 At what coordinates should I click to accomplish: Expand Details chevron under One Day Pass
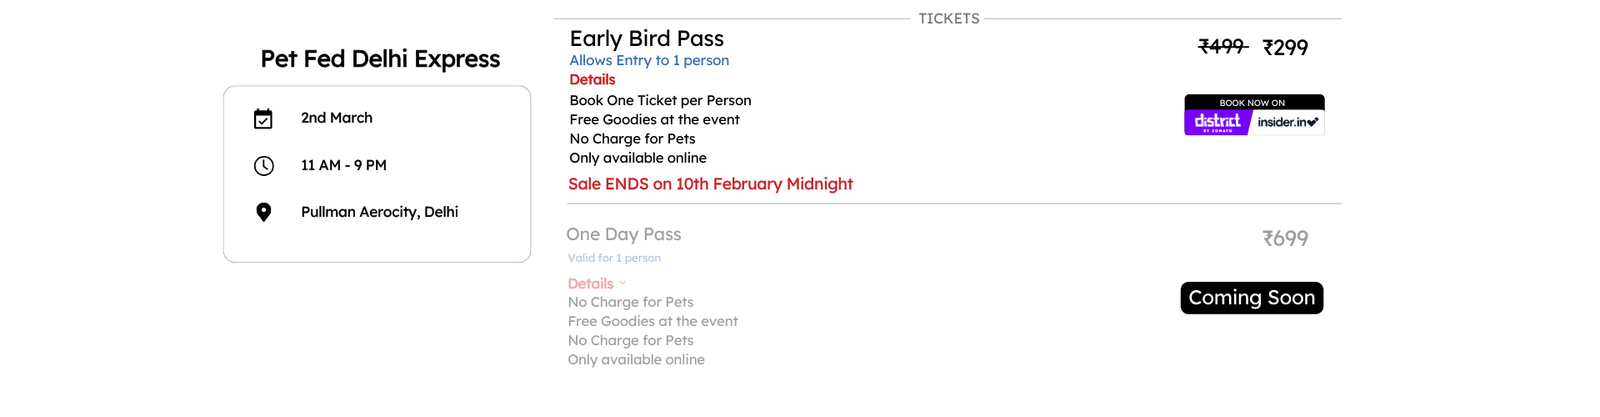(622, 283)
